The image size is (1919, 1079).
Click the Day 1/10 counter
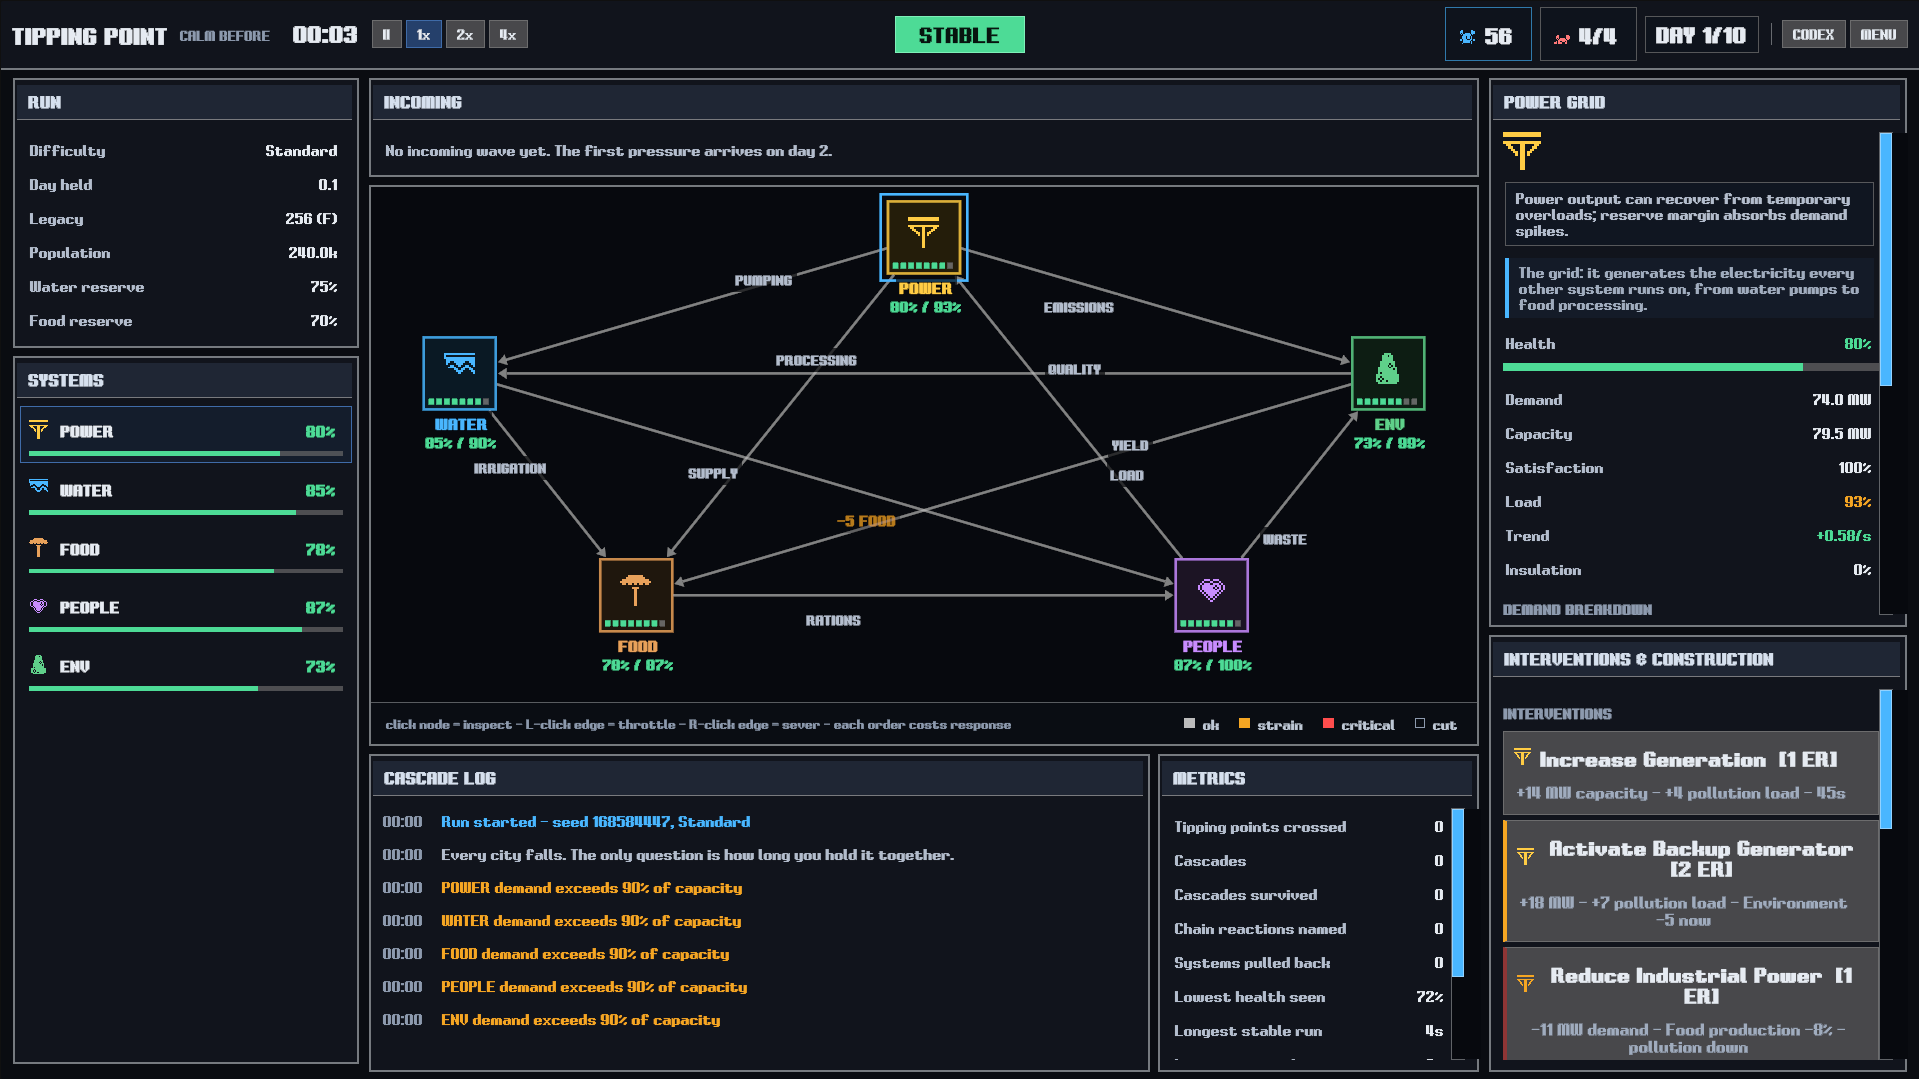pyautogui.click(x=1700, y=35)
